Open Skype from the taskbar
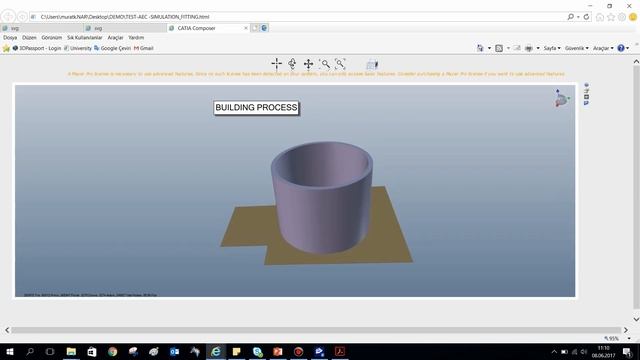Image resolution: width=640 pixels, height=360 pixels. 257,351
